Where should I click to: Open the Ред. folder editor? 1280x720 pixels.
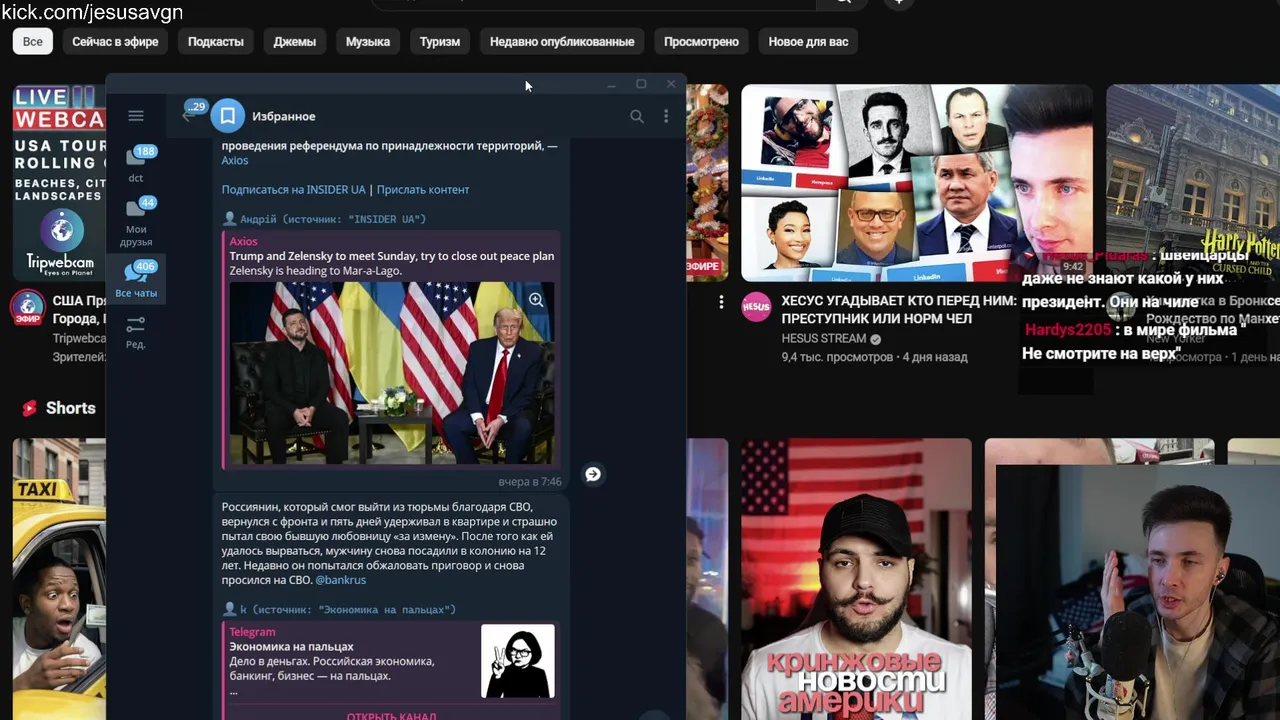tap(136, 332)
